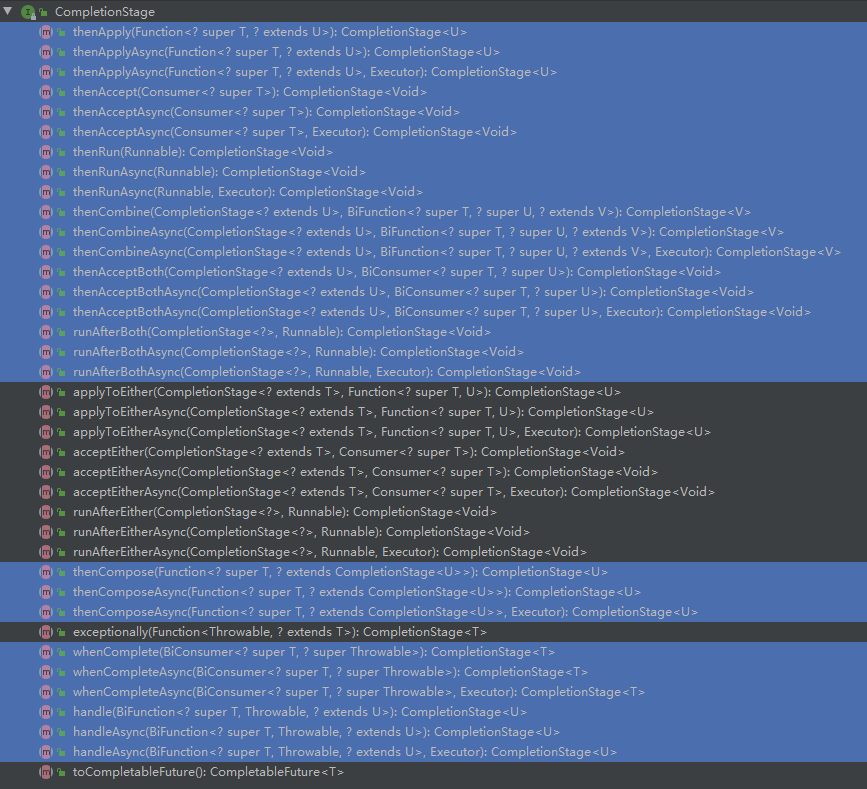Select runAfterEitherAsync with Executor

330,552
